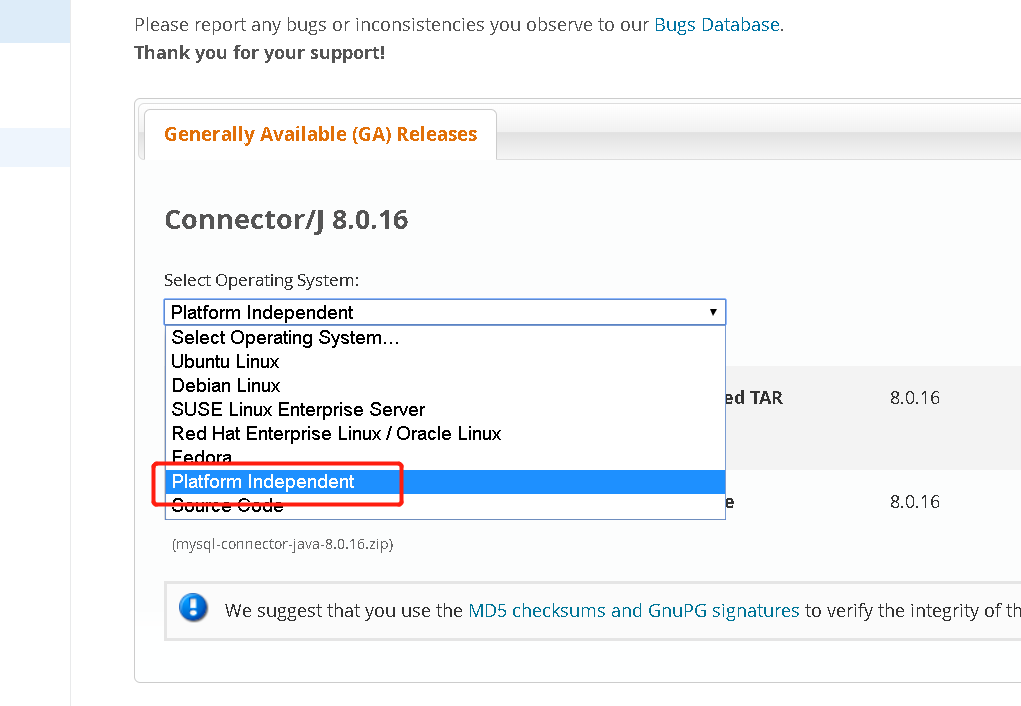Click 'Thank you for your support!' text
Screen dimensions: 1021x706
click(260, 53)
